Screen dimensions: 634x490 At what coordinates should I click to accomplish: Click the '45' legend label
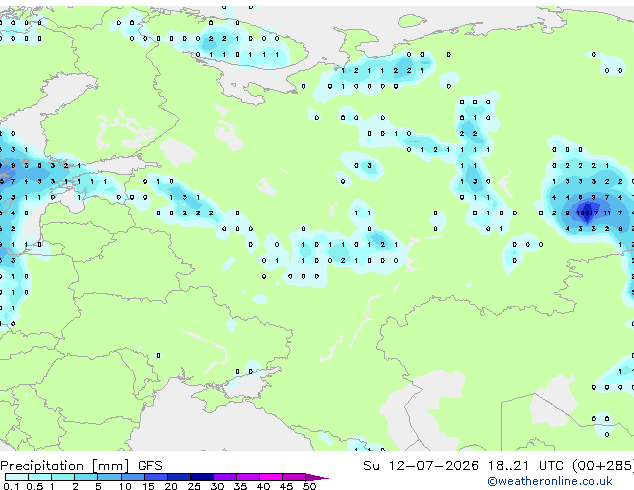[286, 486]
